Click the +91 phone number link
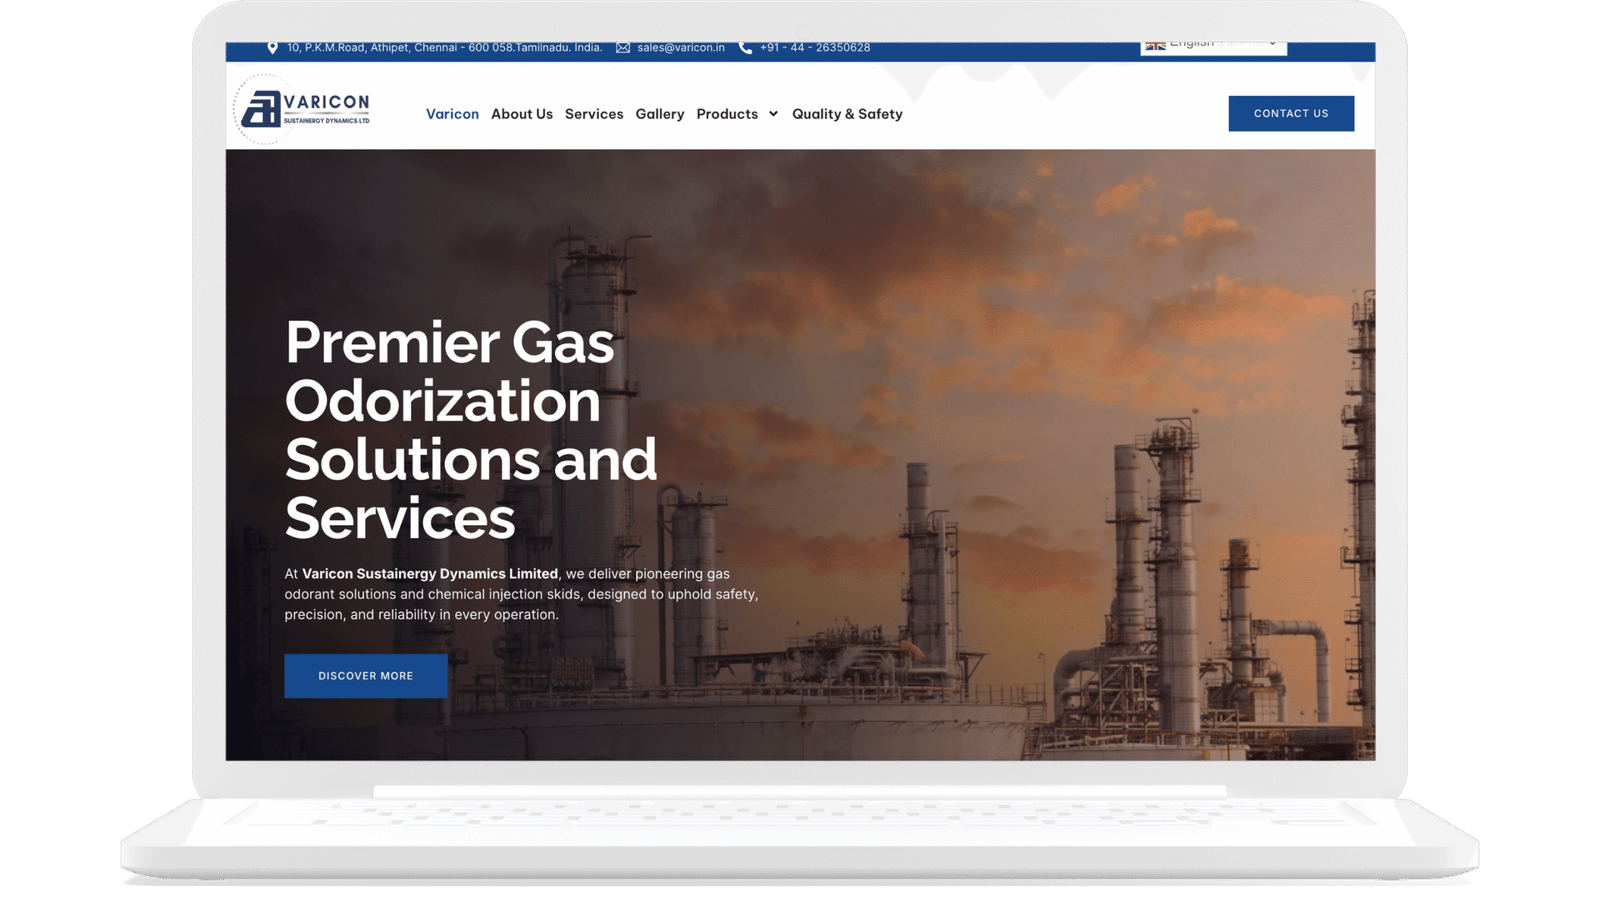 (x=815, y=48)
